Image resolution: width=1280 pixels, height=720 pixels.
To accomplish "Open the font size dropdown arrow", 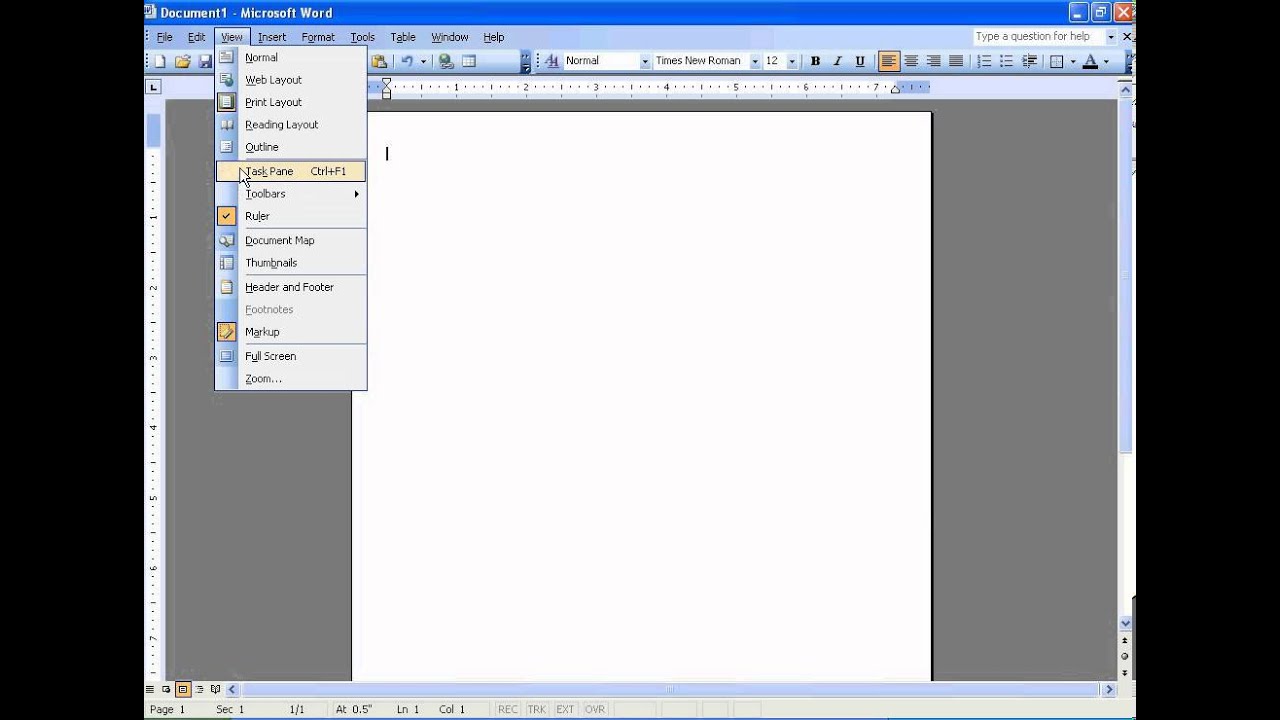I will pyautogui.click(x=792, y=61).
